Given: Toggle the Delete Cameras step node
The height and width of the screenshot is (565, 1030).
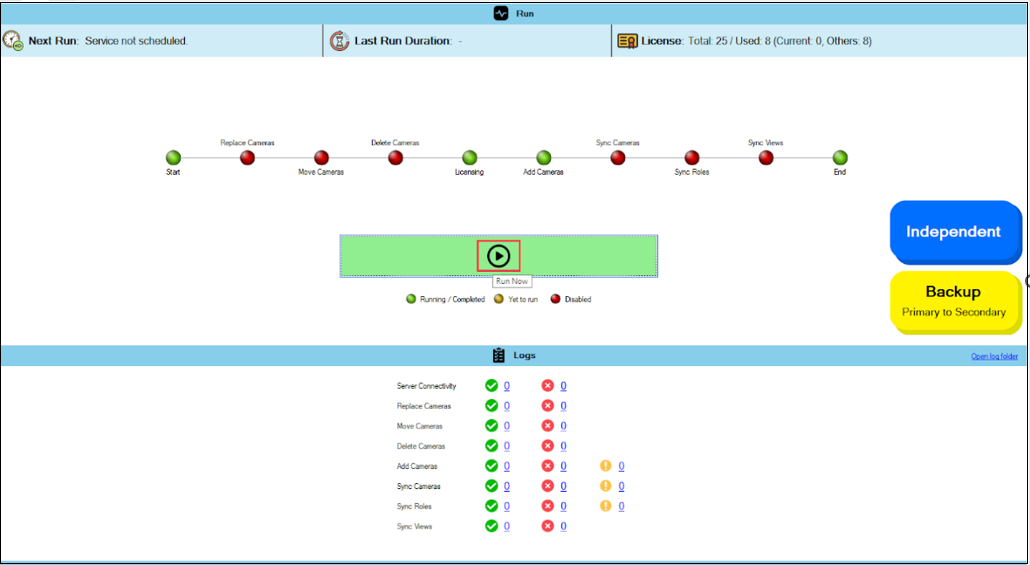Looking at the screenshot, I should pos(395,158).
